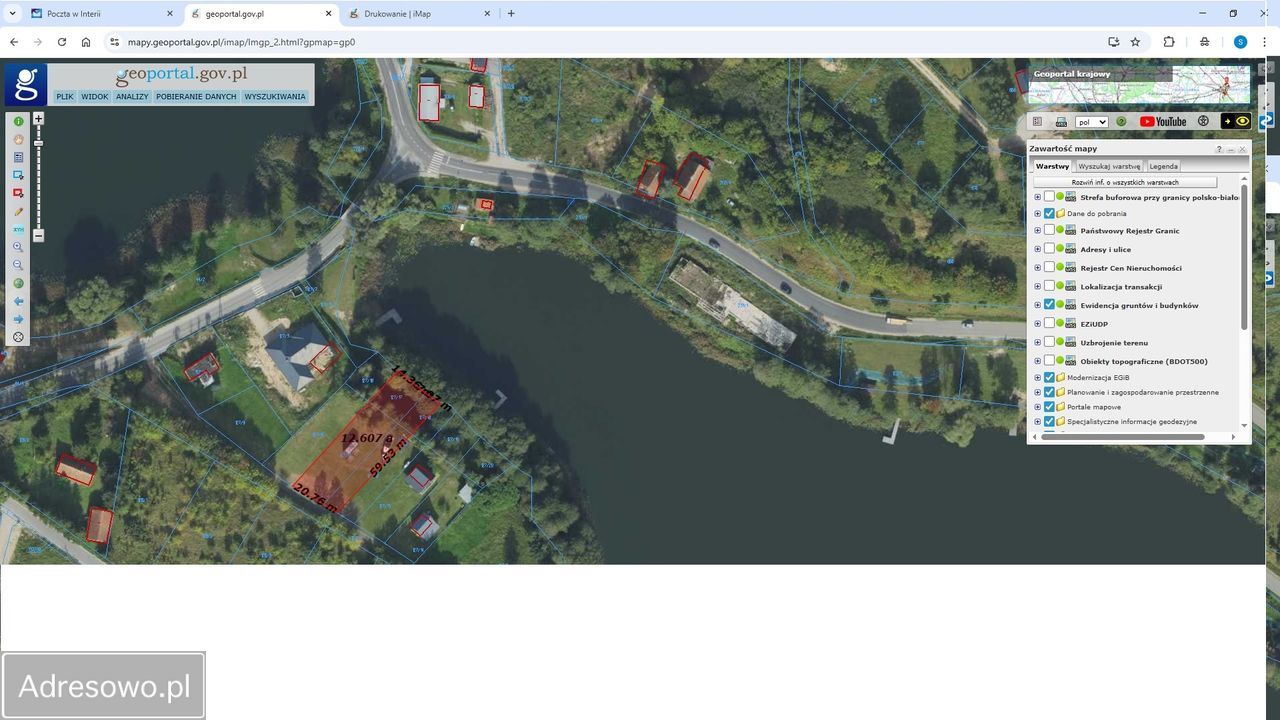
Task: Switch to 'Drukowanie | iMap' browser tab
Action: click(420, 14)
